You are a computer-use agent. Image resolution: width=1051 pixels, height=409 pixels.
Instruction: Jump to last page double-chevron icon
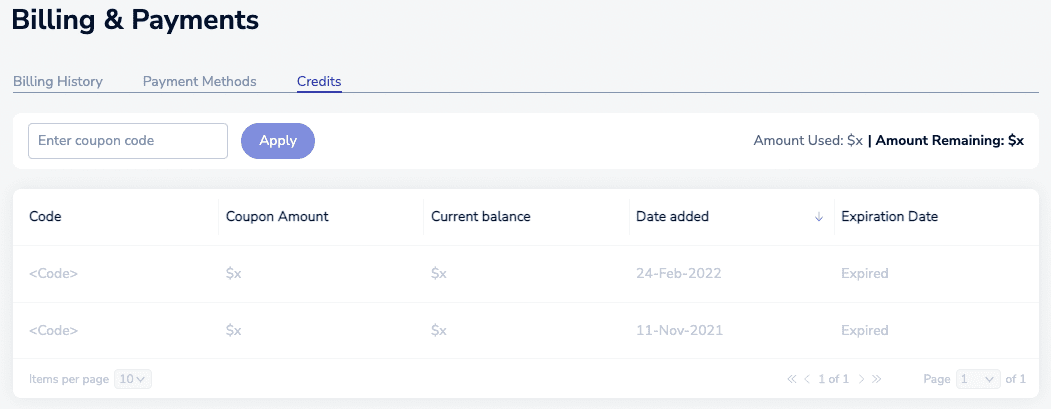tap(877, 379)
